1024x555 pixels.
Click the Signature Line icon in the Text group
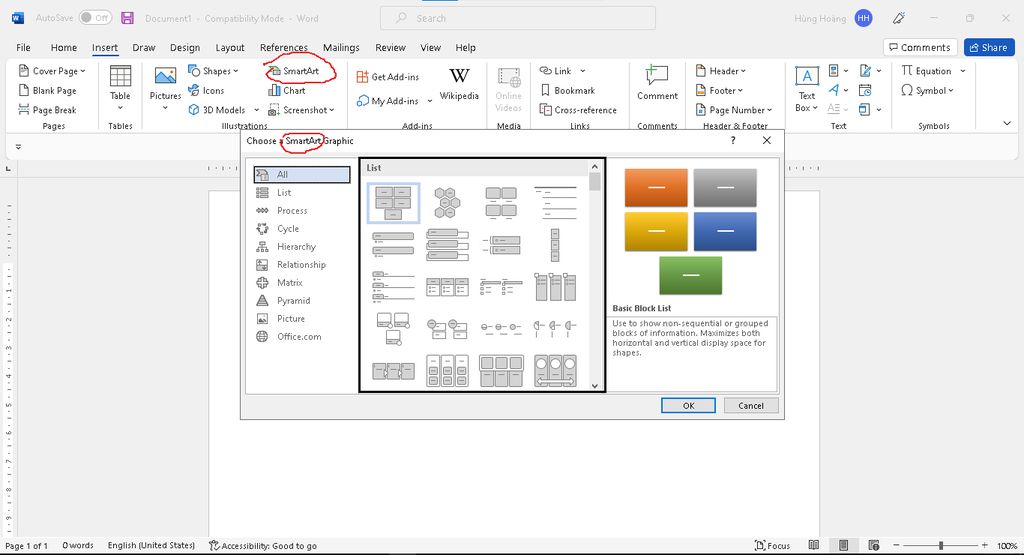coord(866,71)
